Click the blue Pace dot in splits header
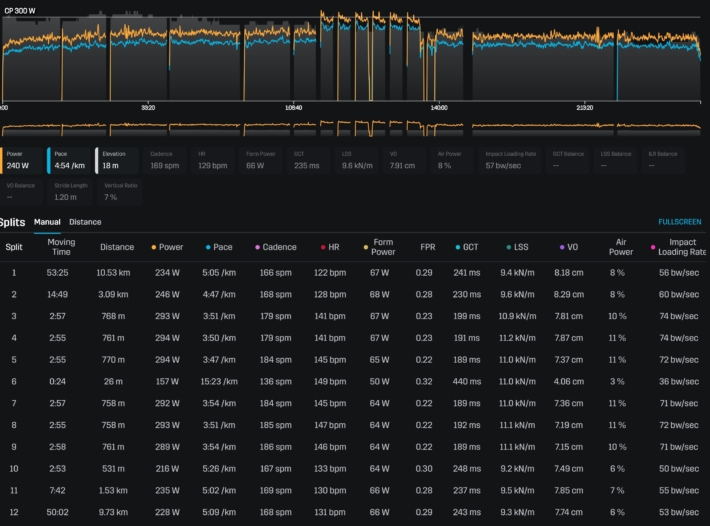This screenshot has height=526, width=710. point(207,247)
